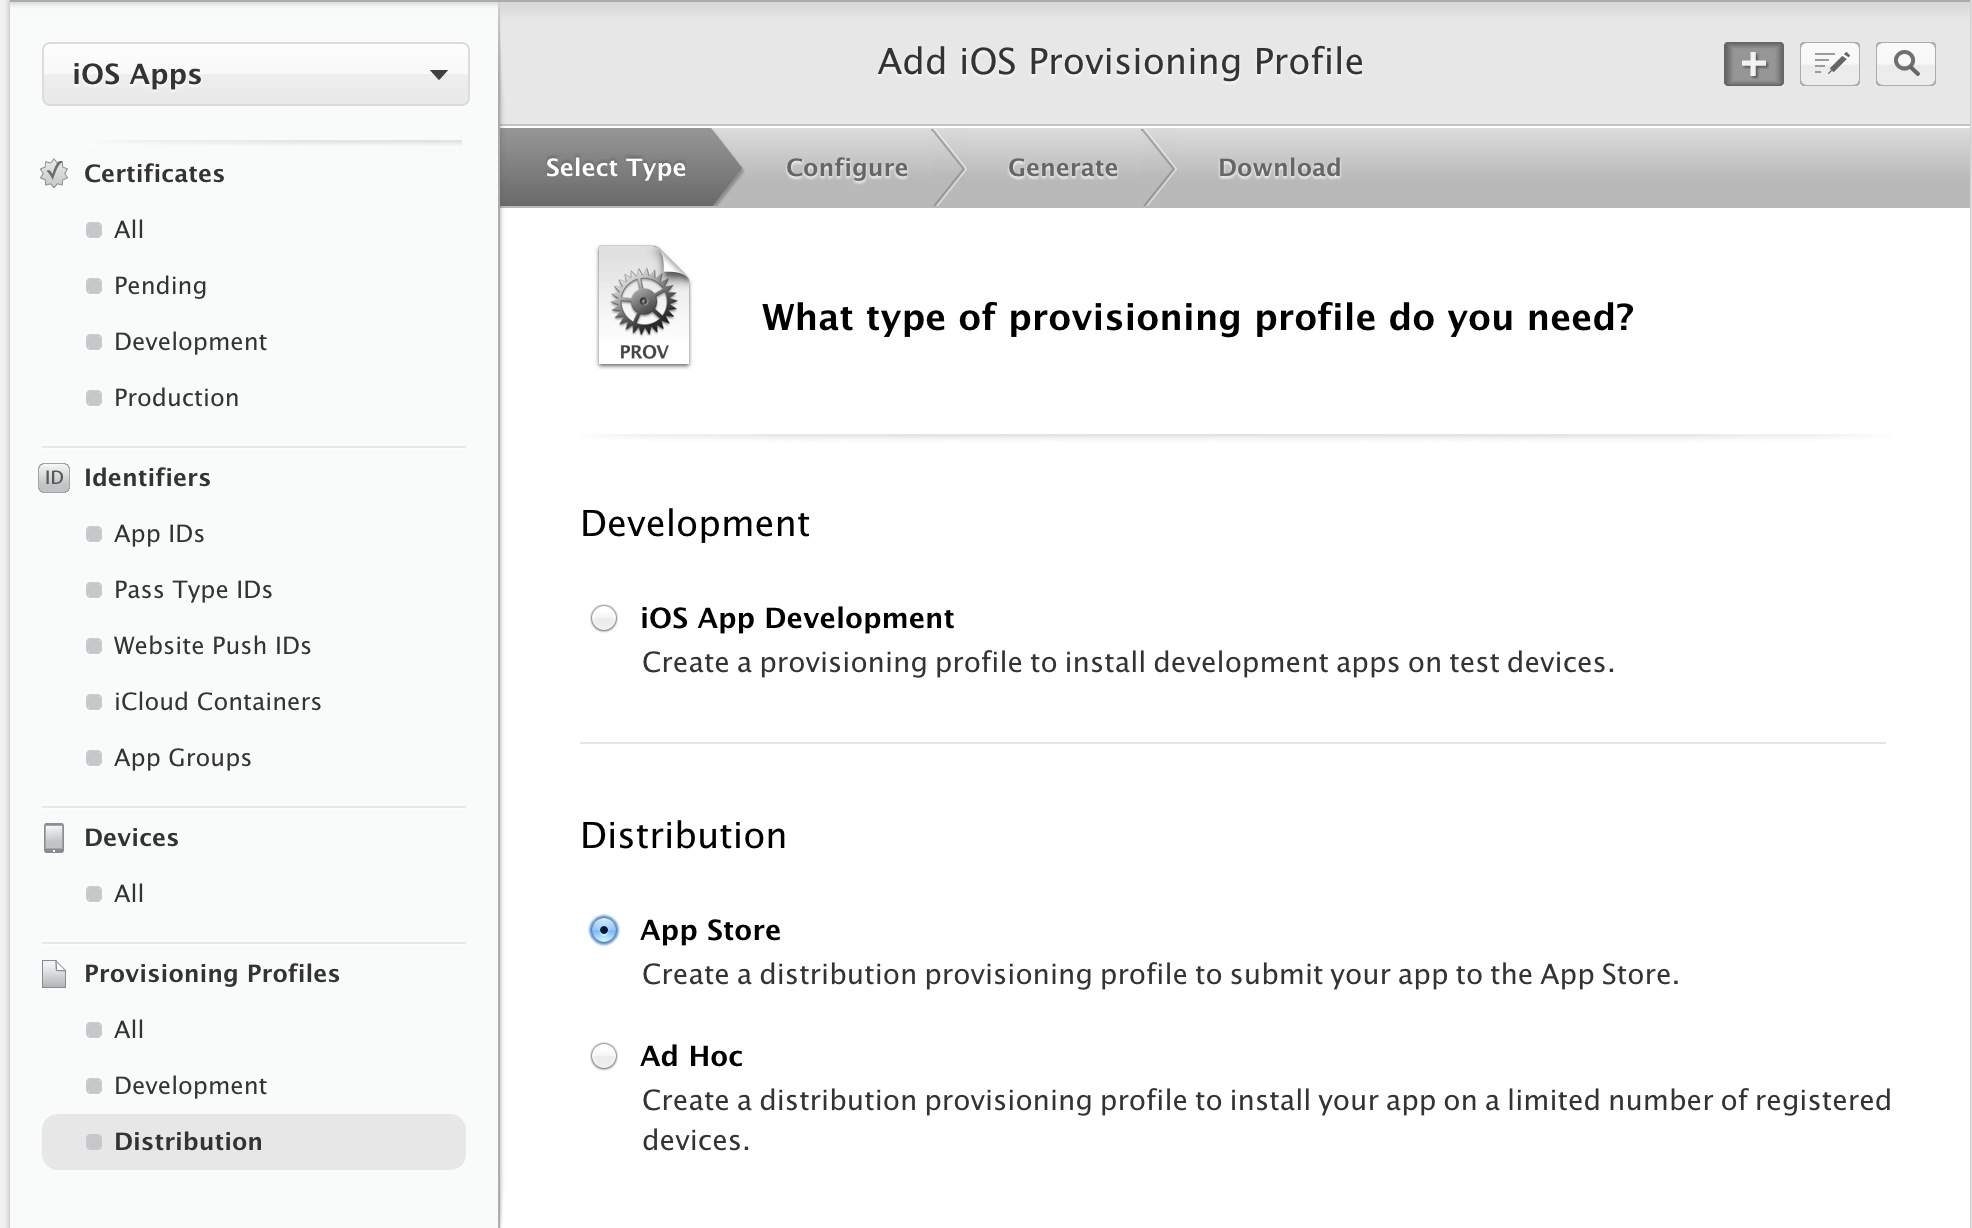Click the plus add profile button
Screen dimensions: 1972x1228
pyautogui.click(x=1753, y=64)
